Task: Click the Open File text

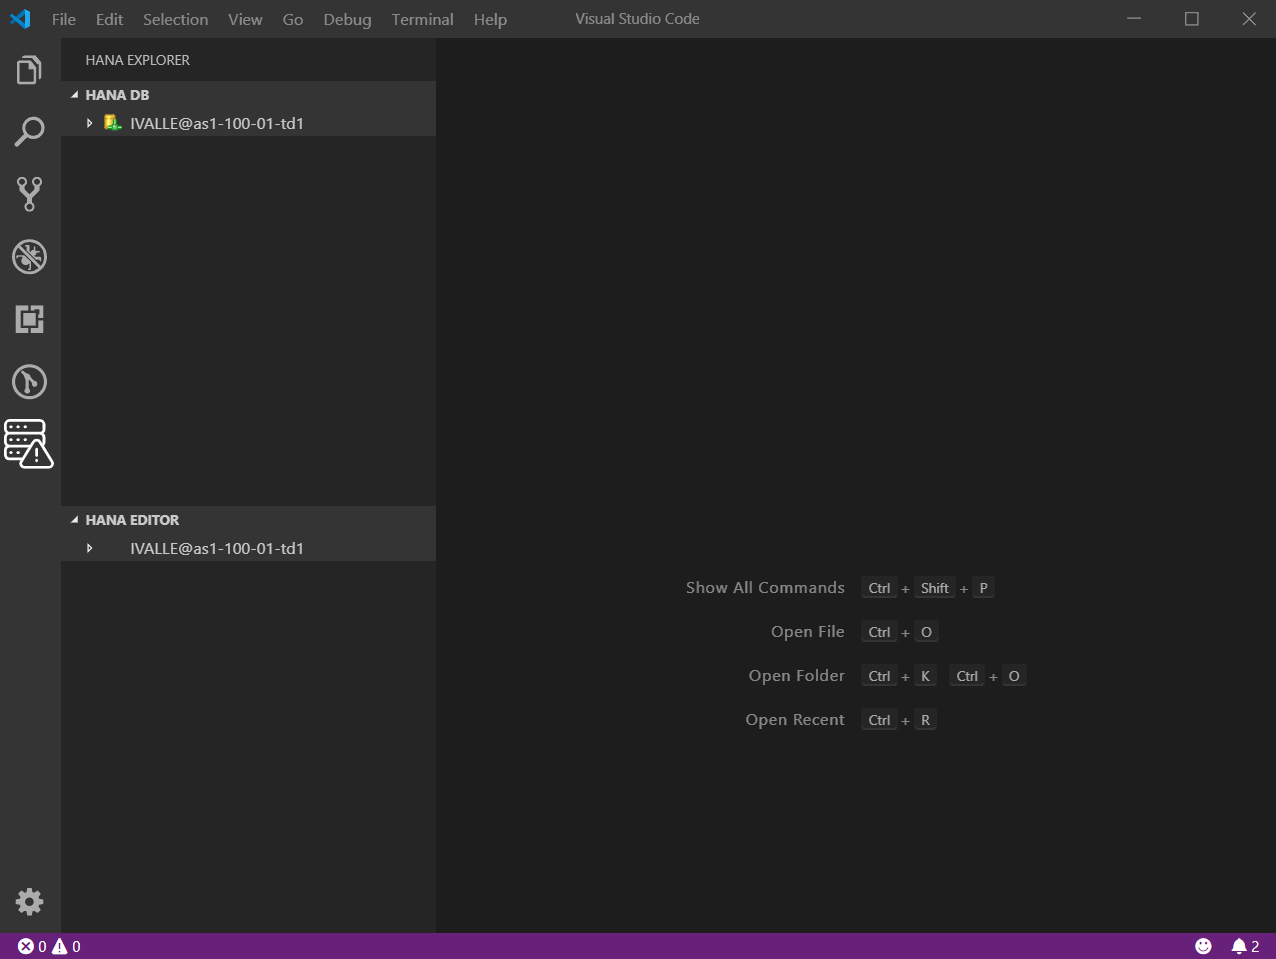Action: [808, 632]
